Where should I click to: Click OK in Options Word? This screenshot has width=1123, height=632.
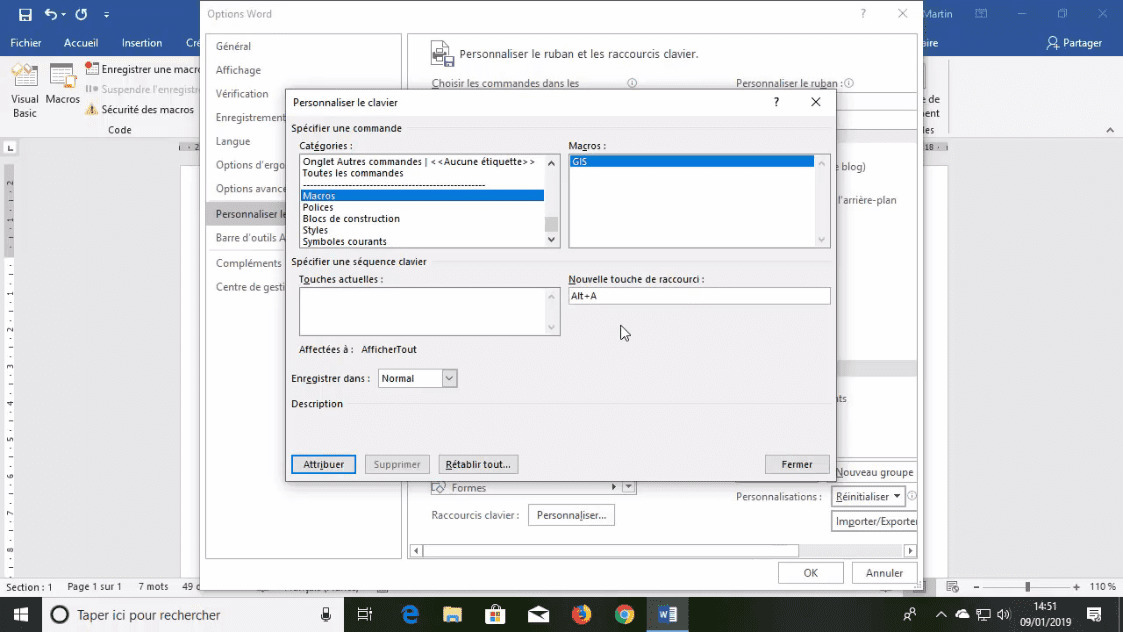coord(810,573)
